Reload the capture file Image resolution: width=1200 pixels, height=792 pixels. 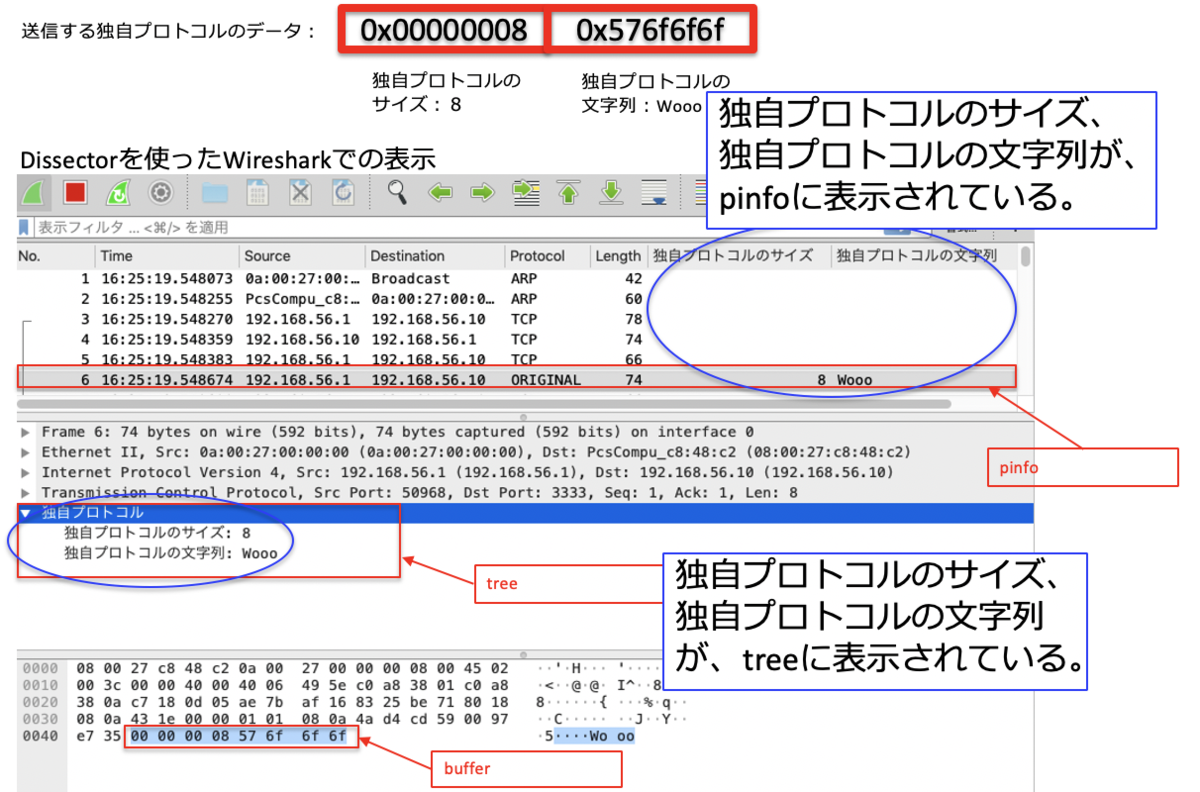(x=343, y=192)
